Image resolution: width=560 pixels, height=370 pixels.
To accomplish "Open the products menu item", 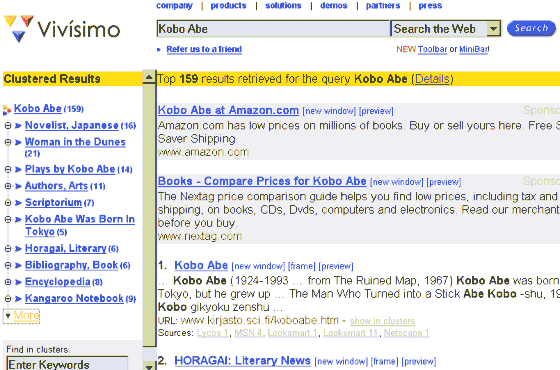I will (228, 5).
